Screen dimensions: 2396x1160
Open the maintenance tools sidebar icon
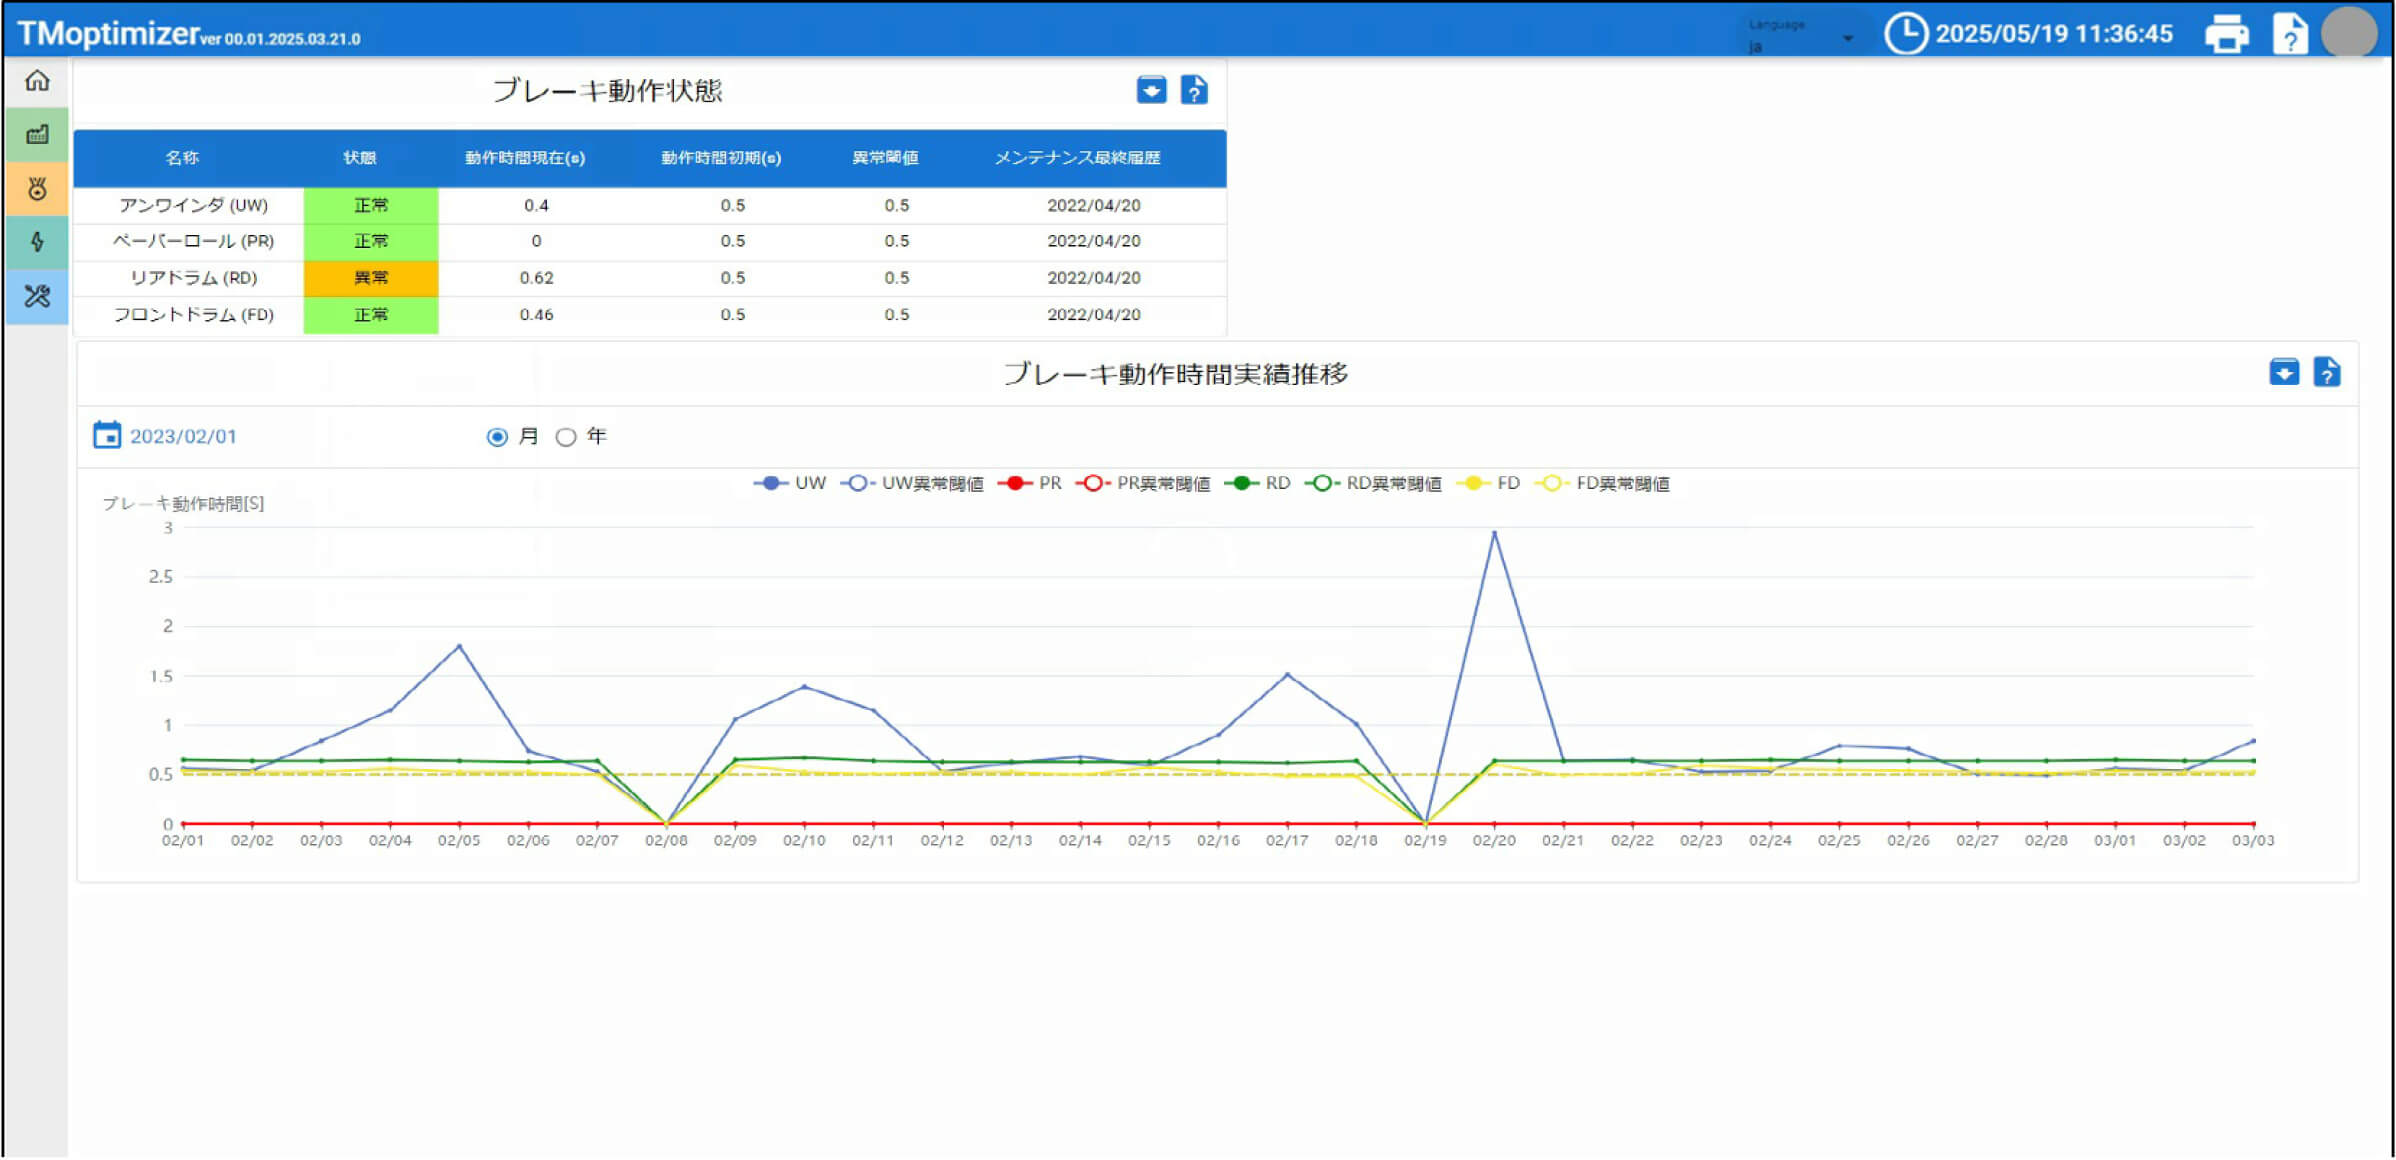click(x=37, y=296)
